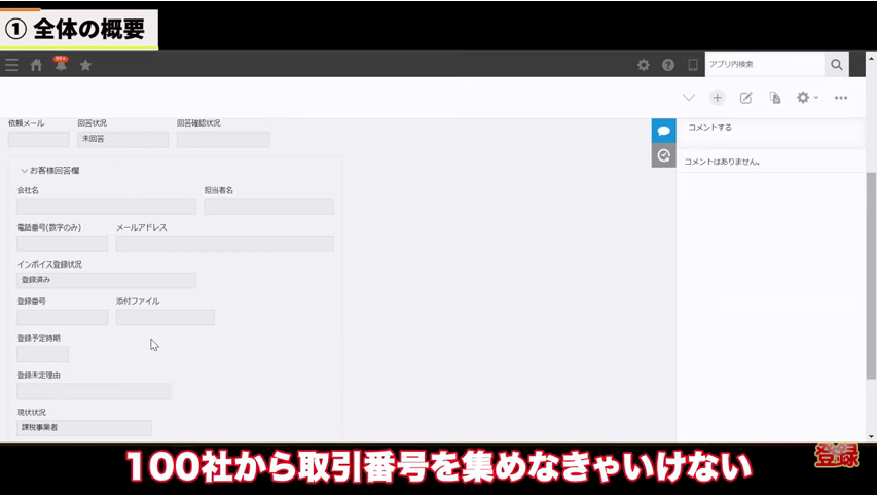
Task: Open the app settings gear dropdown
Action: coord(806,98)
